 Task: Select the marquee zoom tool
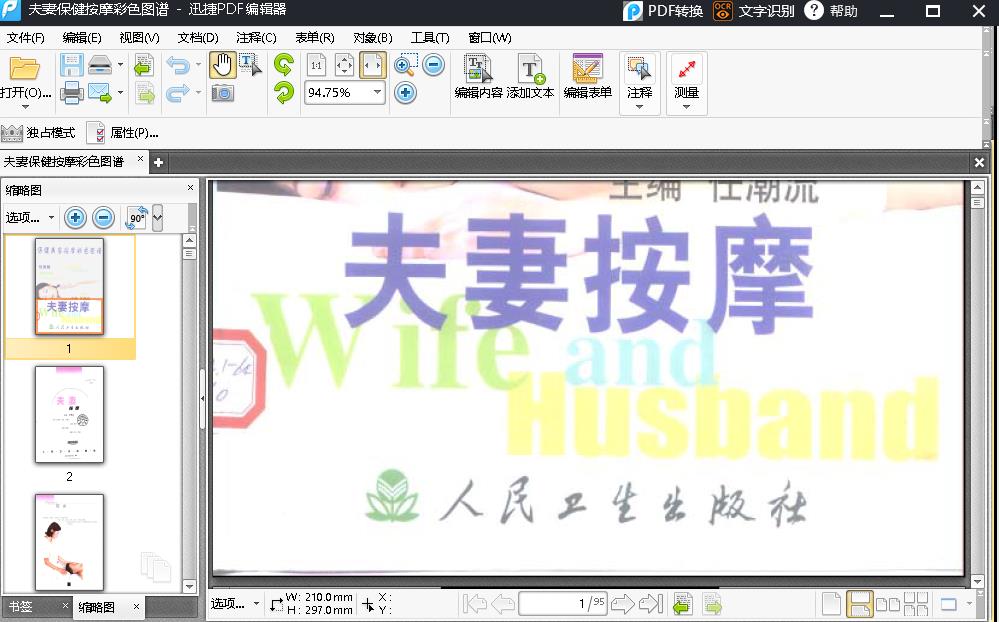(x=405, y=65)
